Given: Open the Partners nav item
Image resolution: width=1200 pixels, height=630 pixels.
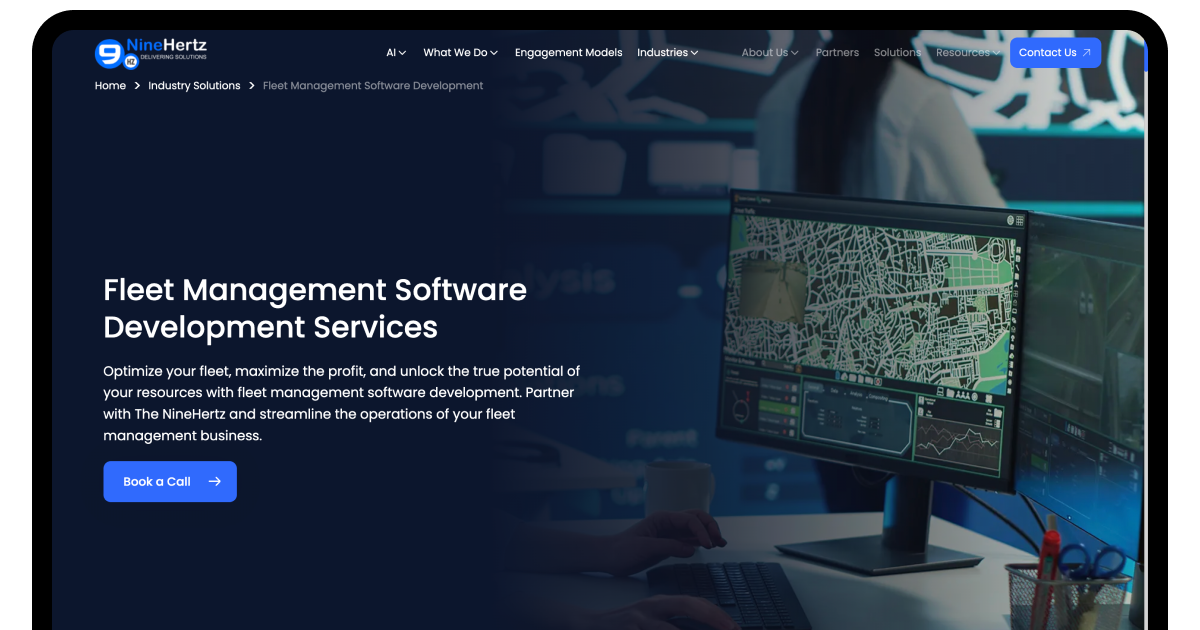Looking at the screenshot, I should pos(837,53).
